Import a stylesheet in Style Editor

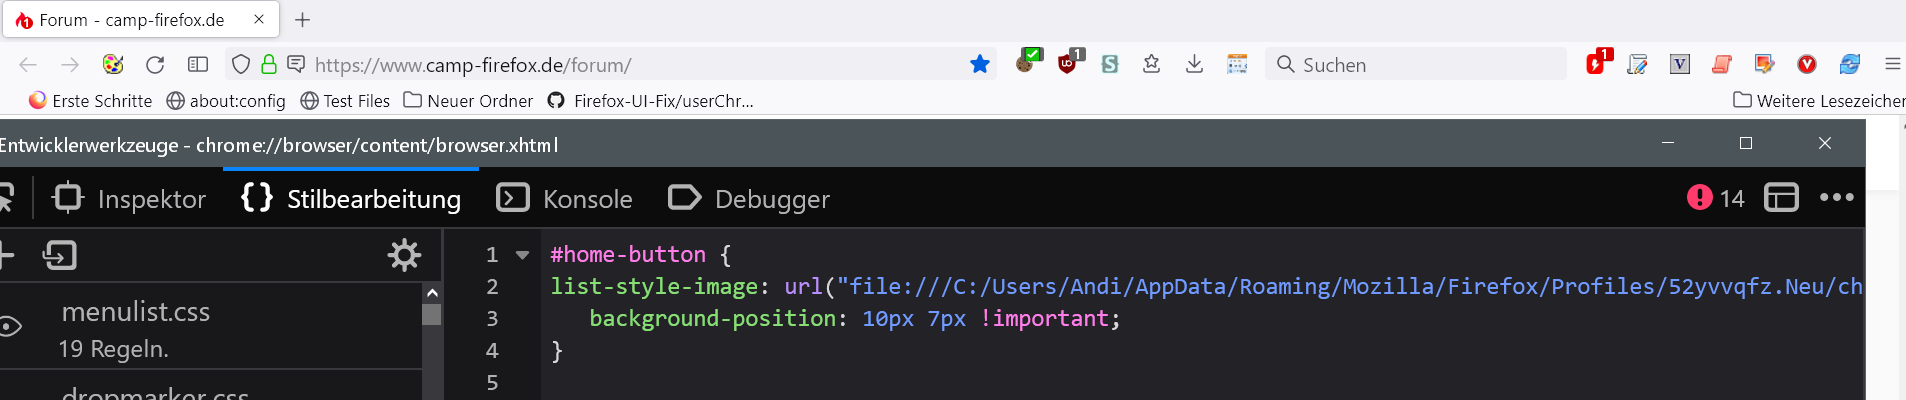point(60,256)
